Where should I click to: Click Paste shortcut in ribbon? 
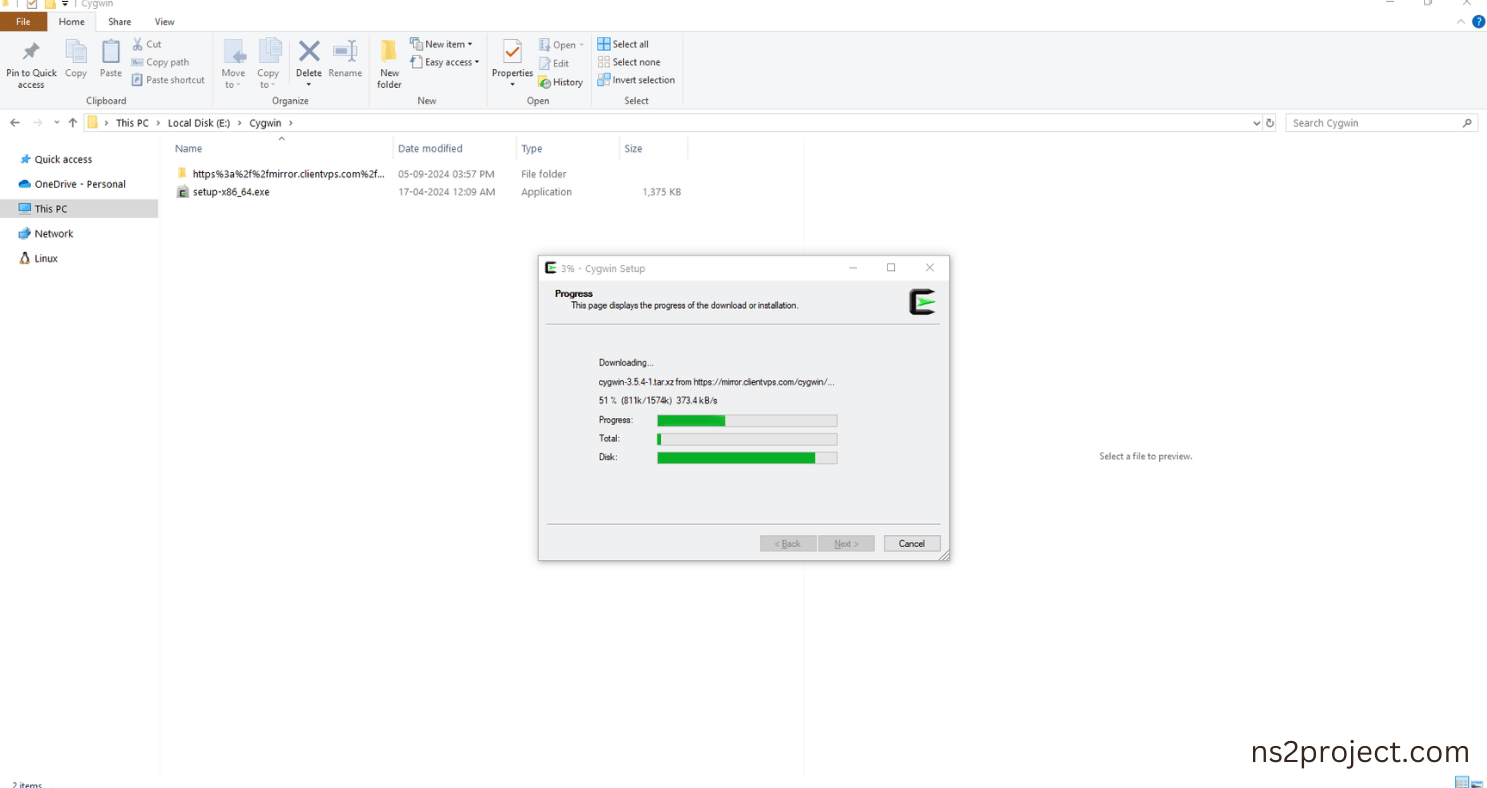pos(168,80)
